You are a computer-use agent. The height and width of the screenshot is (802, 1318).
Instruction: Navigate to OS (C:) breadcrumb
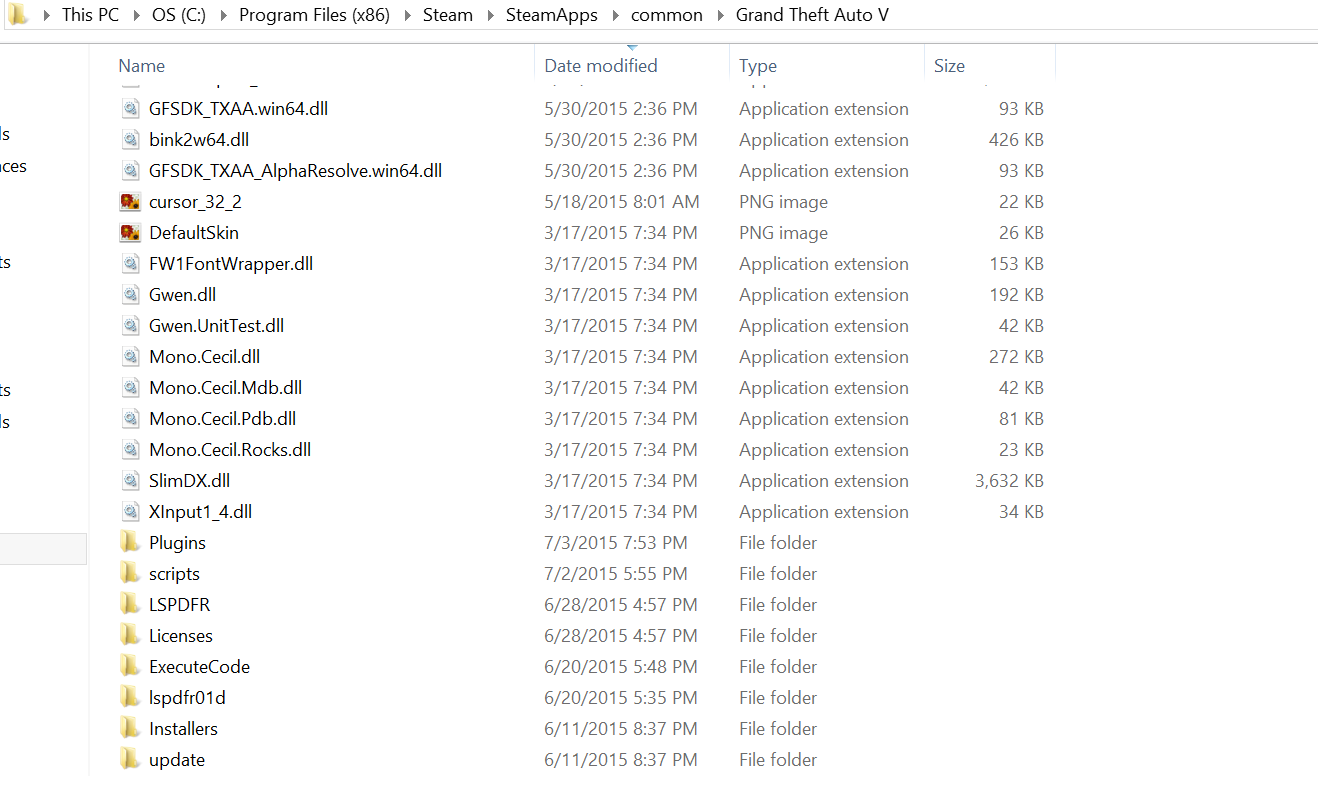point(179,15)
